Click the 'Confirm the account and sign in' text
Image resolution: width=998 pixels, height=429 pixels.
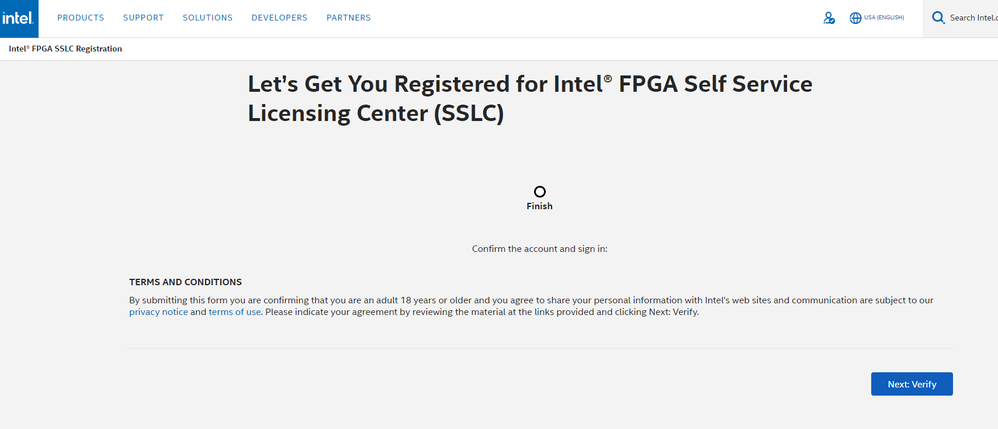[x=539, y=248]
